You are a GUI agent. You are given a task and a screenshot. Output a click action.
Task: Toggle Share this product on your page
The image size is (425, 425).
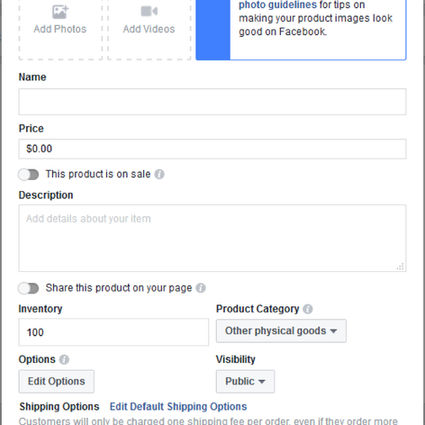(29, 288)
